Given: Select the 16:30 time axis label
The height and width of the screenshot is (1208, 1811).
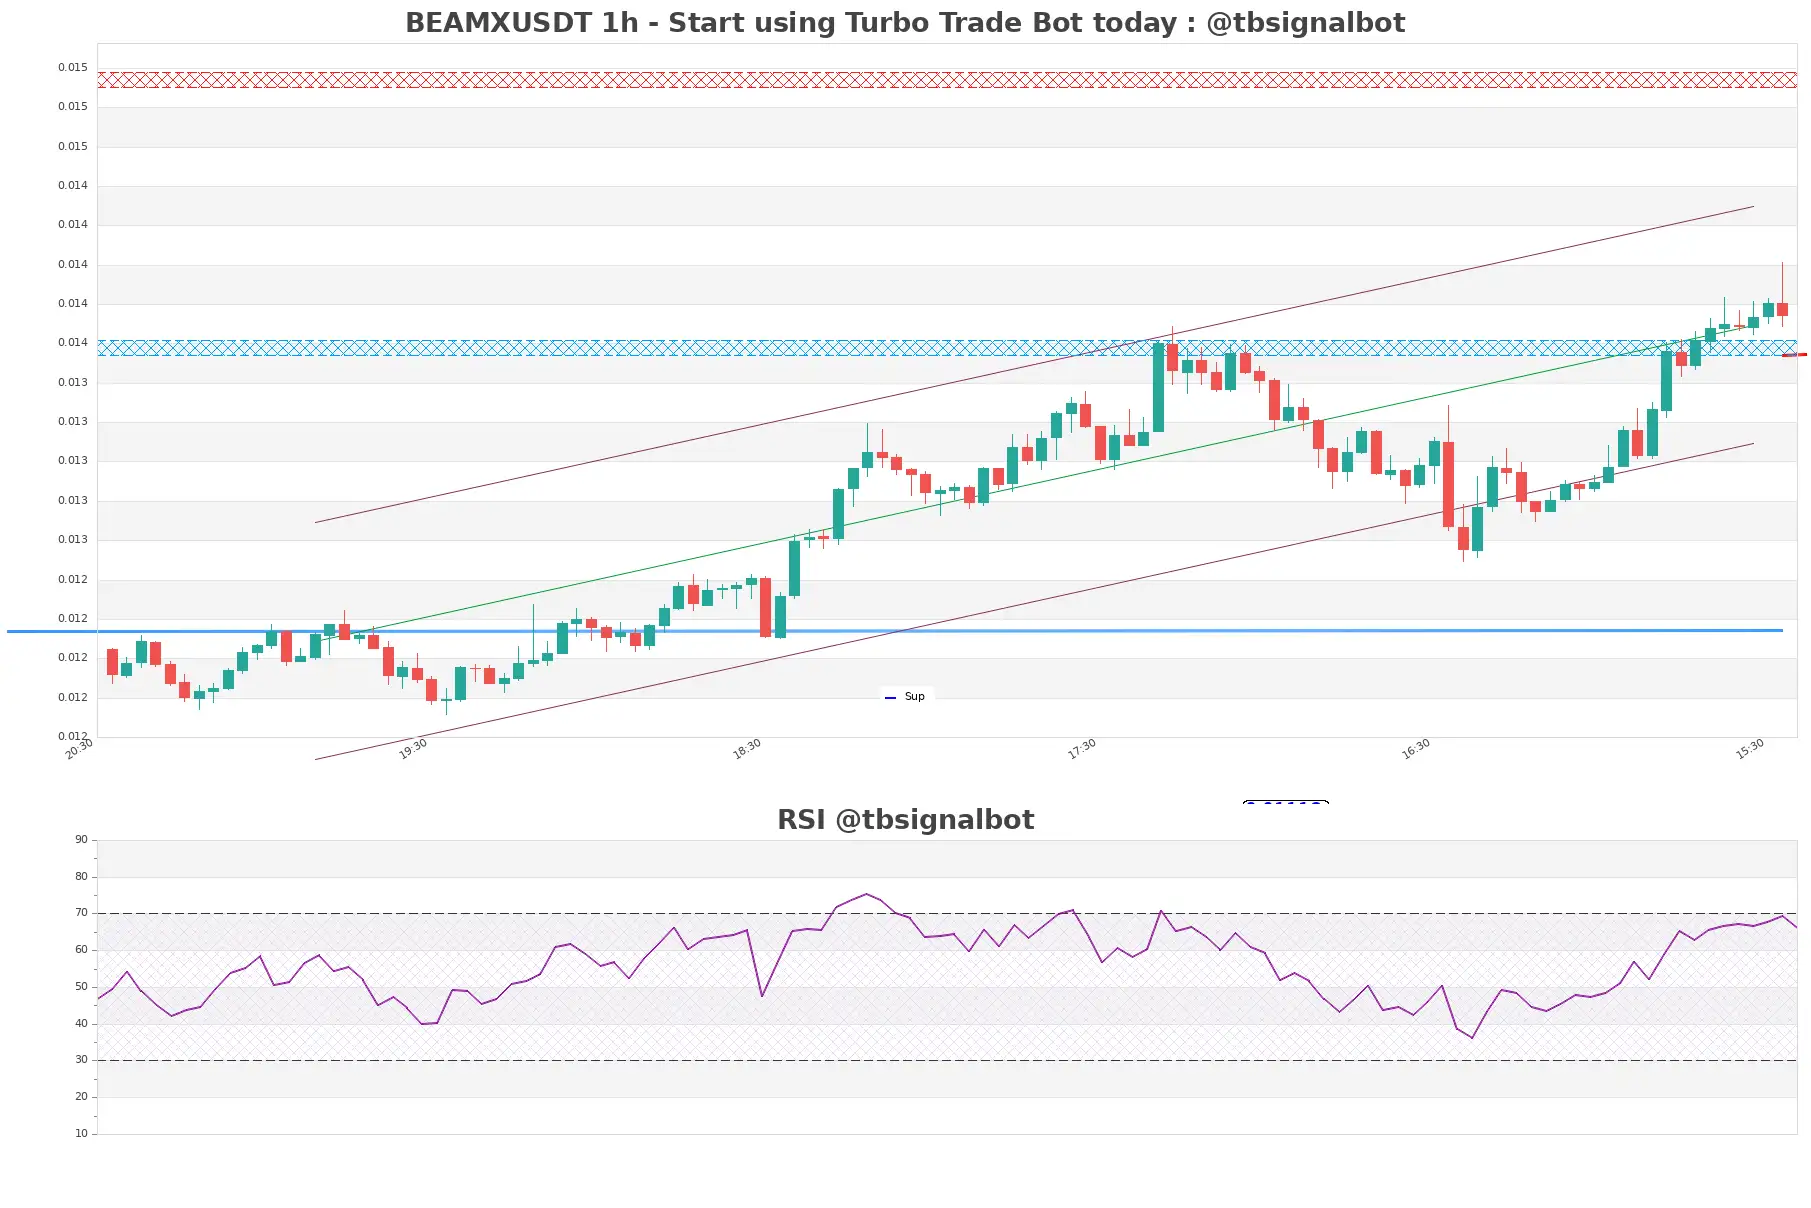Looking at the screenshot, I should [x=1416, y=749].
